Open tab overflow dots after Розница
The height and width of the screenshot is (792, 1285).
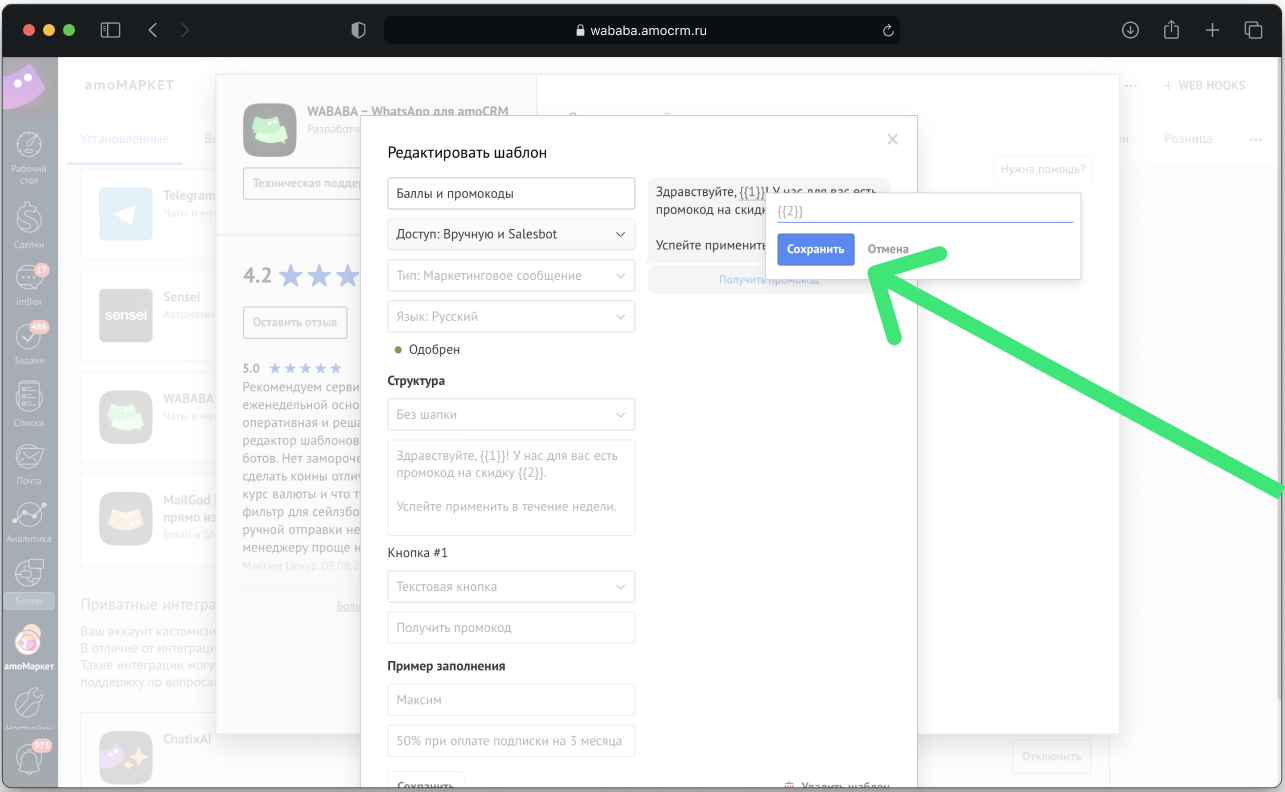pyautogui.click(x=1255, y=139)
